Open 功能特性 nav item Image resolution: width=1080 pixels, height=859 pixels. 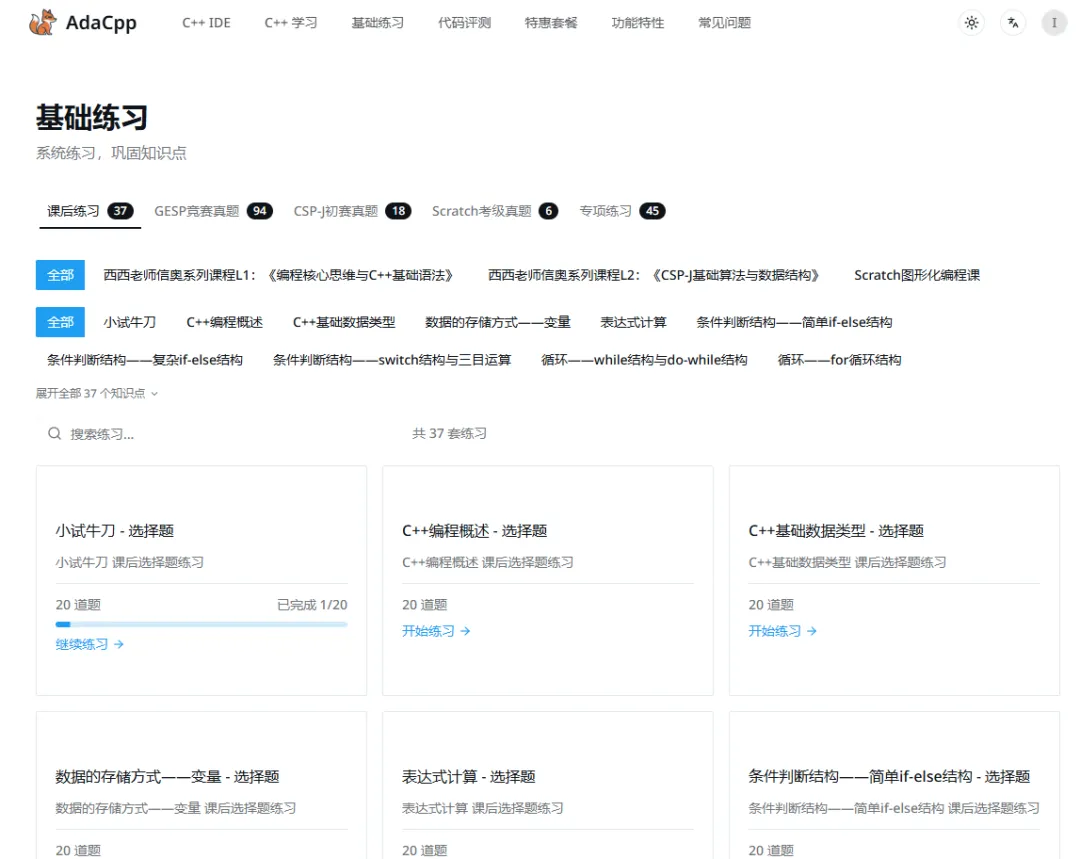(638, 23)
